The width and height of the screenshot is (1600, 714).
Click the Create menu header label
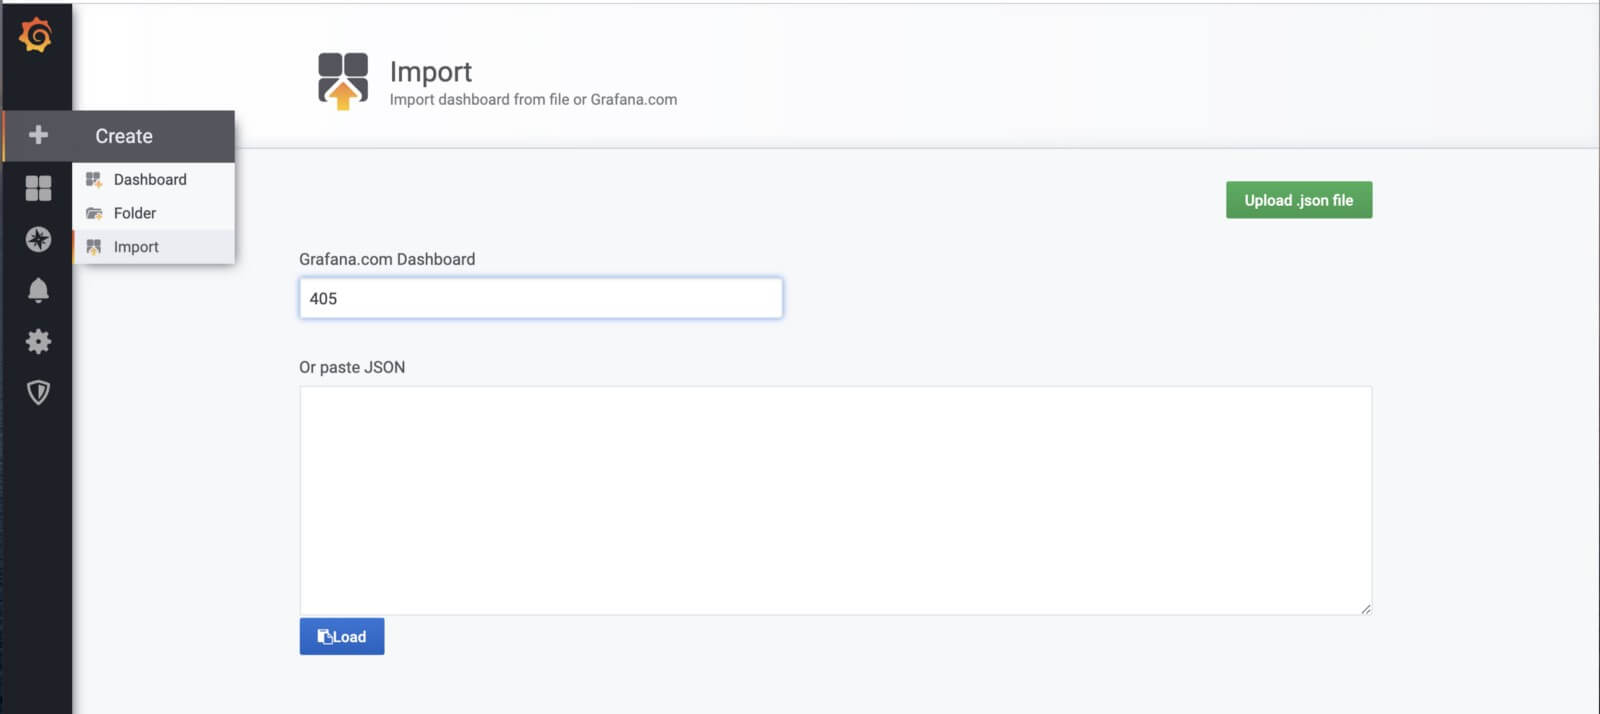[124, 136]
